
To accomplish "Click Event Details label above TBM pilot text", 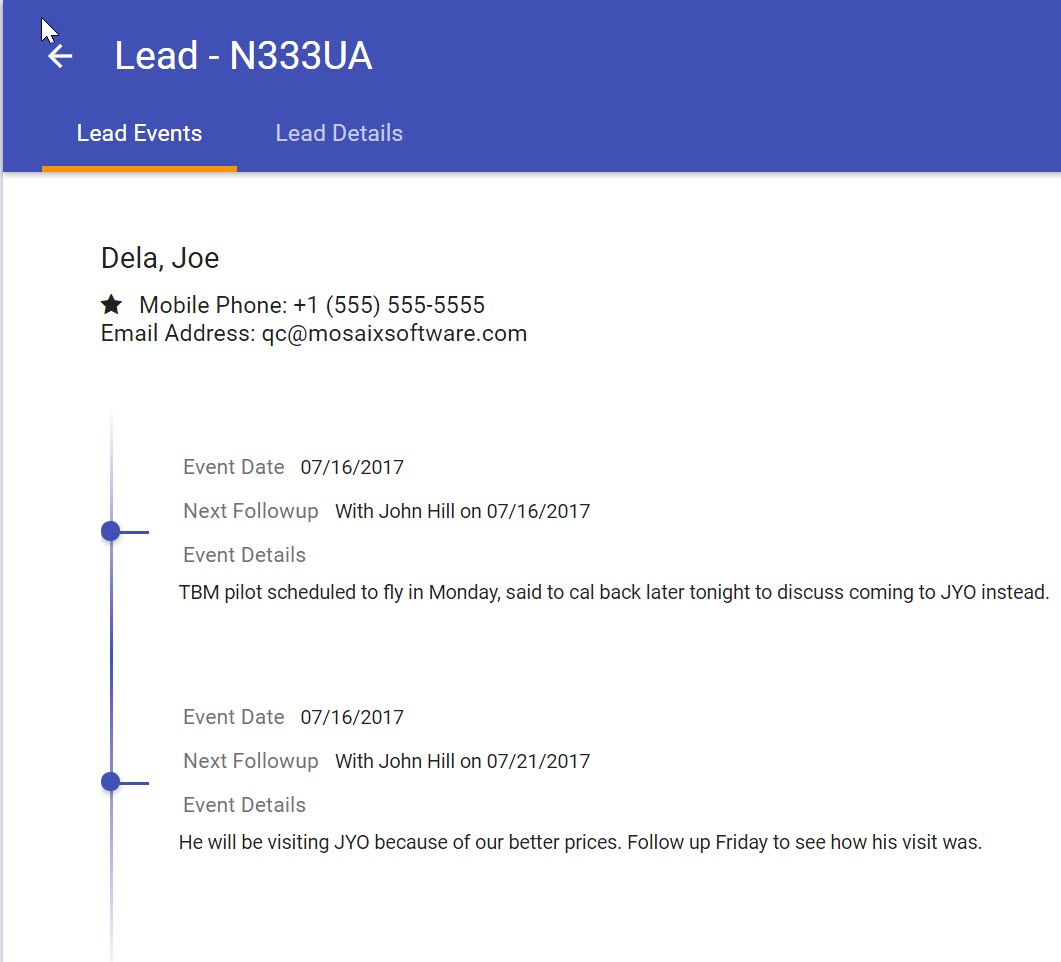I will [x=244, y=555].
